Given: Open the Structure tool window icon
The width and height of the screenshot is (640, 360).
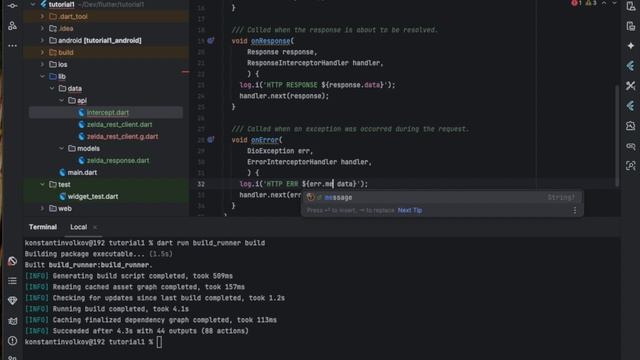Looking at the screenshot, I should (12, 26).
